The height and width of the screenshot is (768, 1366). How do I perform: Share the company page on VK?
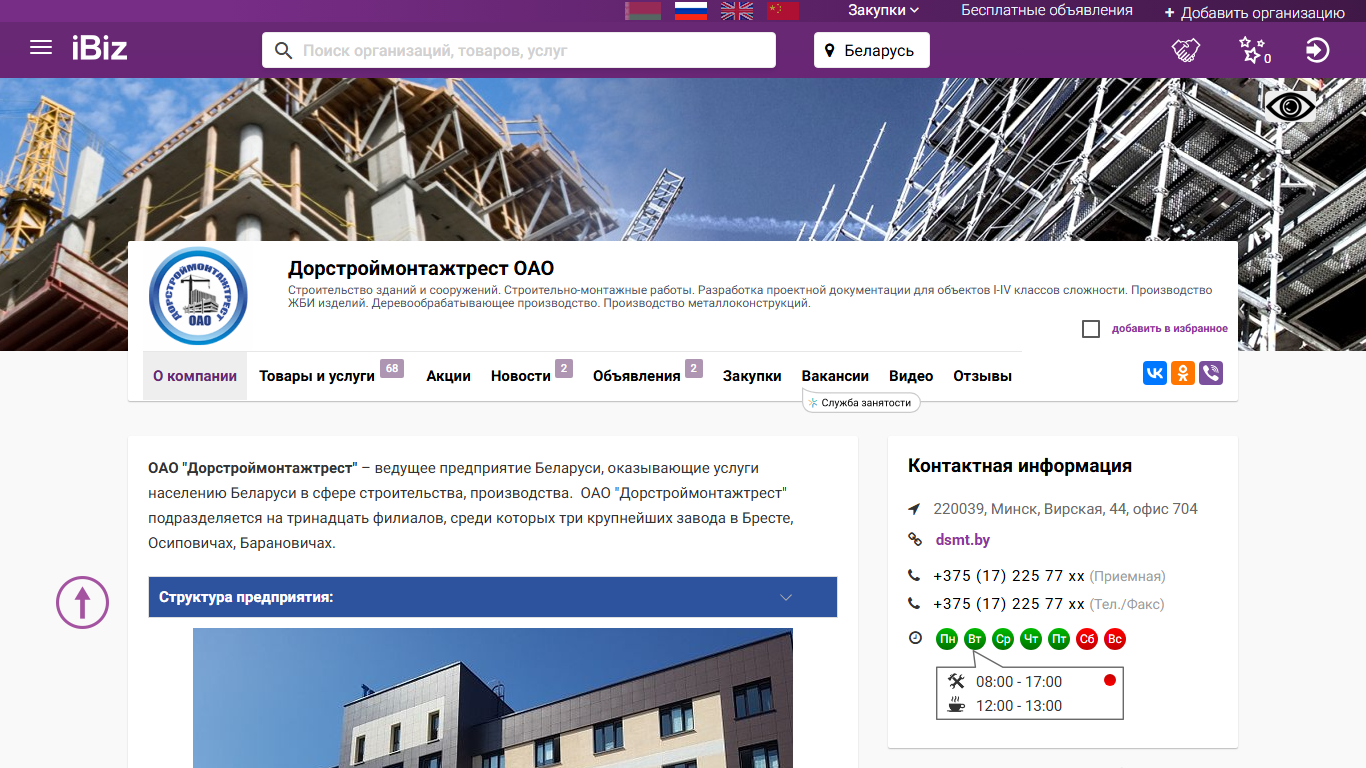[1155, 374]
